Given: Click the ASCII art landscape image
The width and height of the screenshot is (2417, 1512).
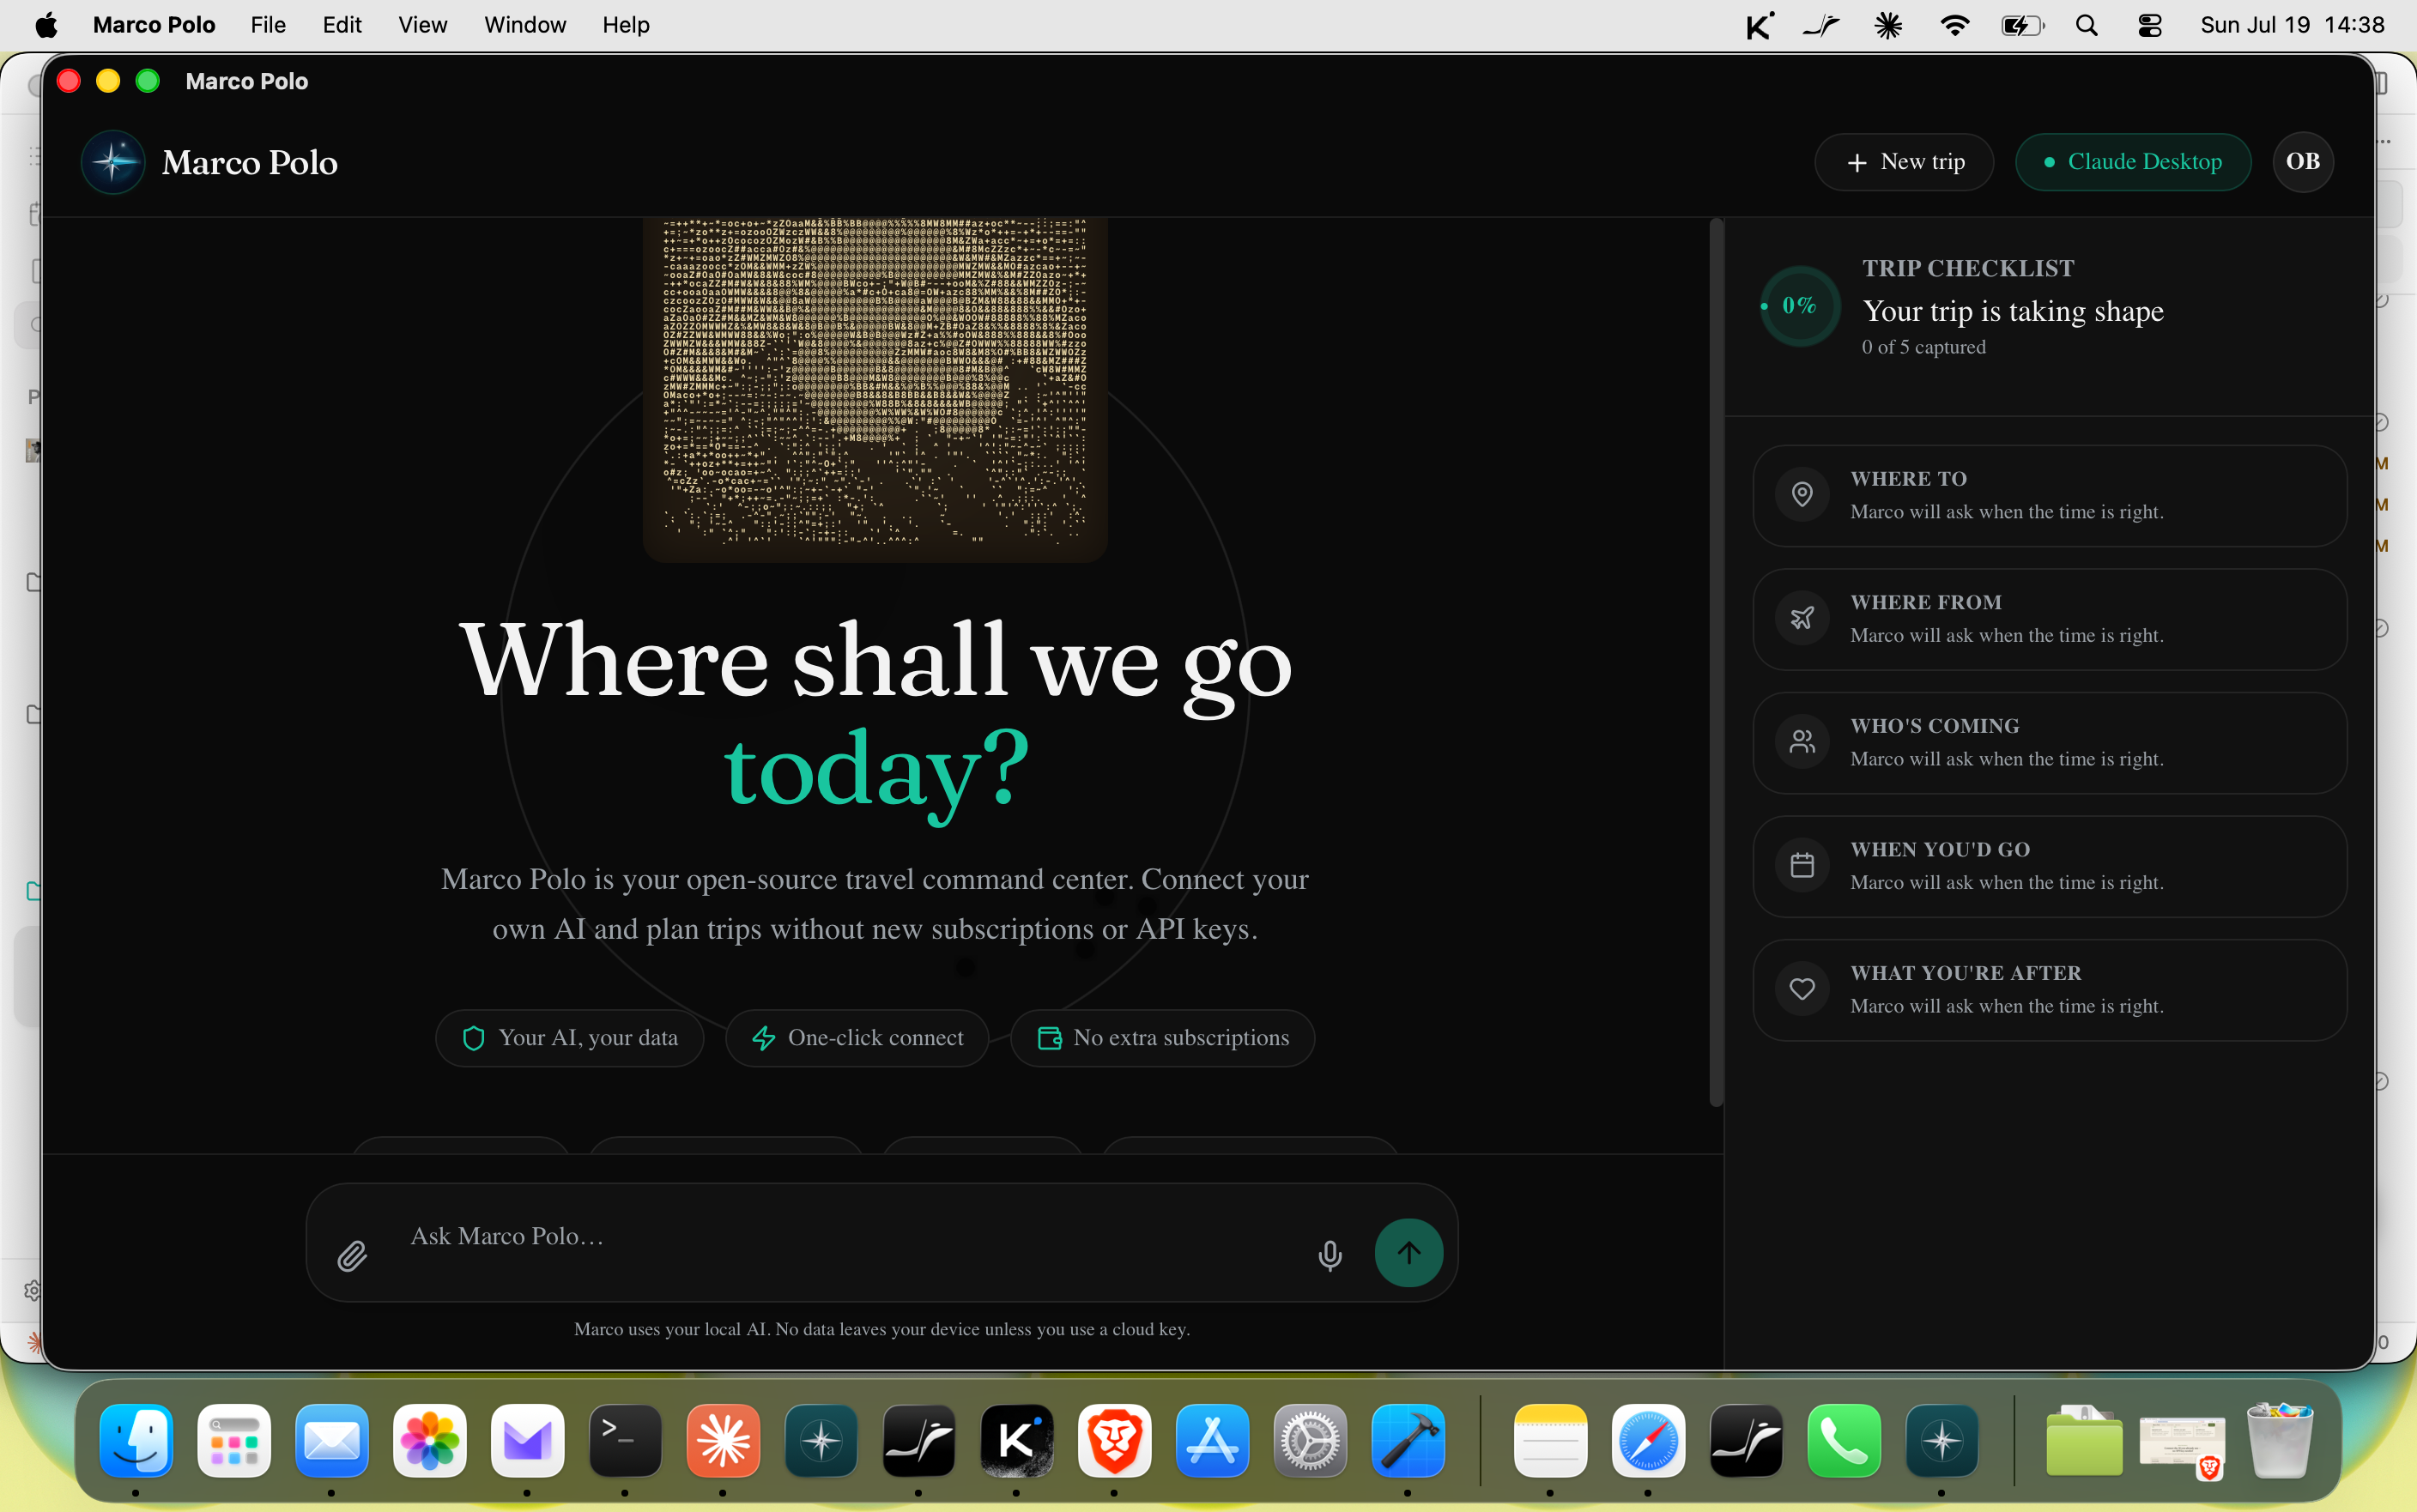Looking at the screenshot, I should (875, 388).
